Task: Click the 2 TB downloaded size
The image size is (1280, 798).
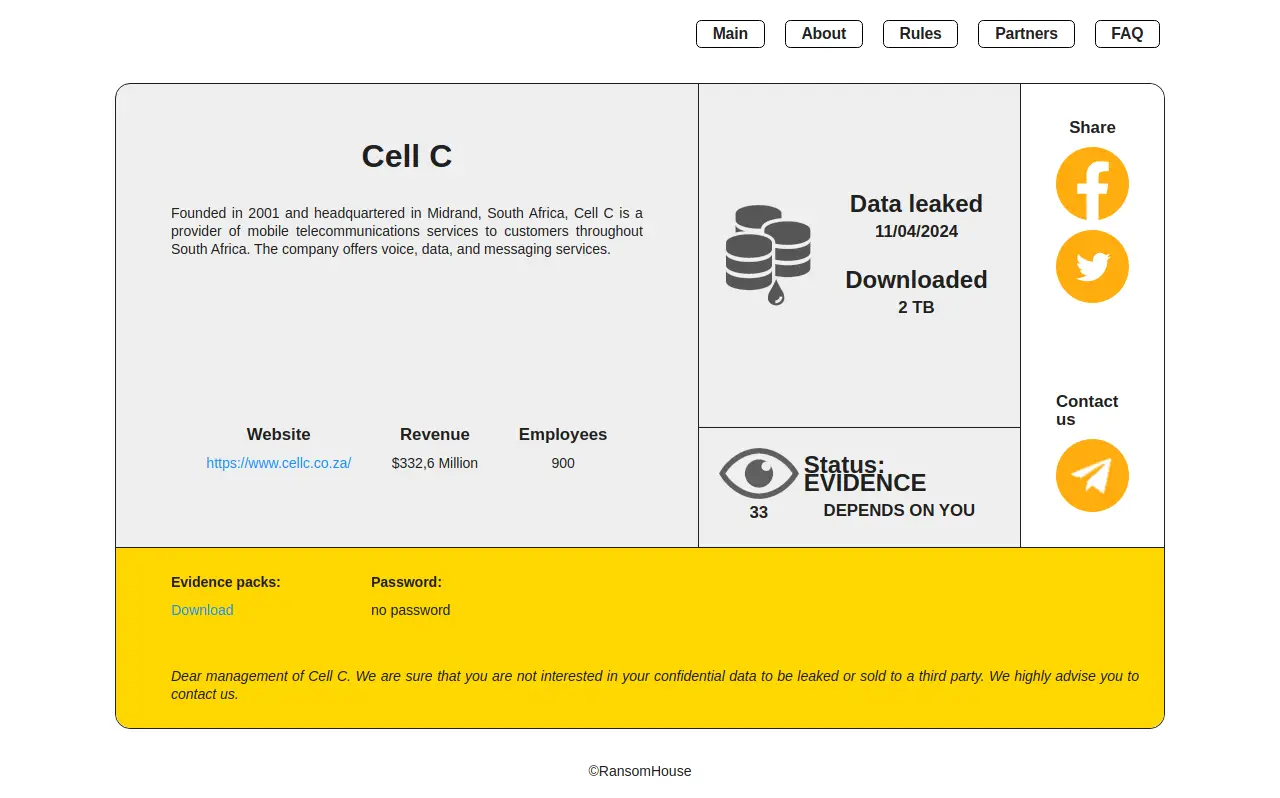Action: click(x=916, y=307)
